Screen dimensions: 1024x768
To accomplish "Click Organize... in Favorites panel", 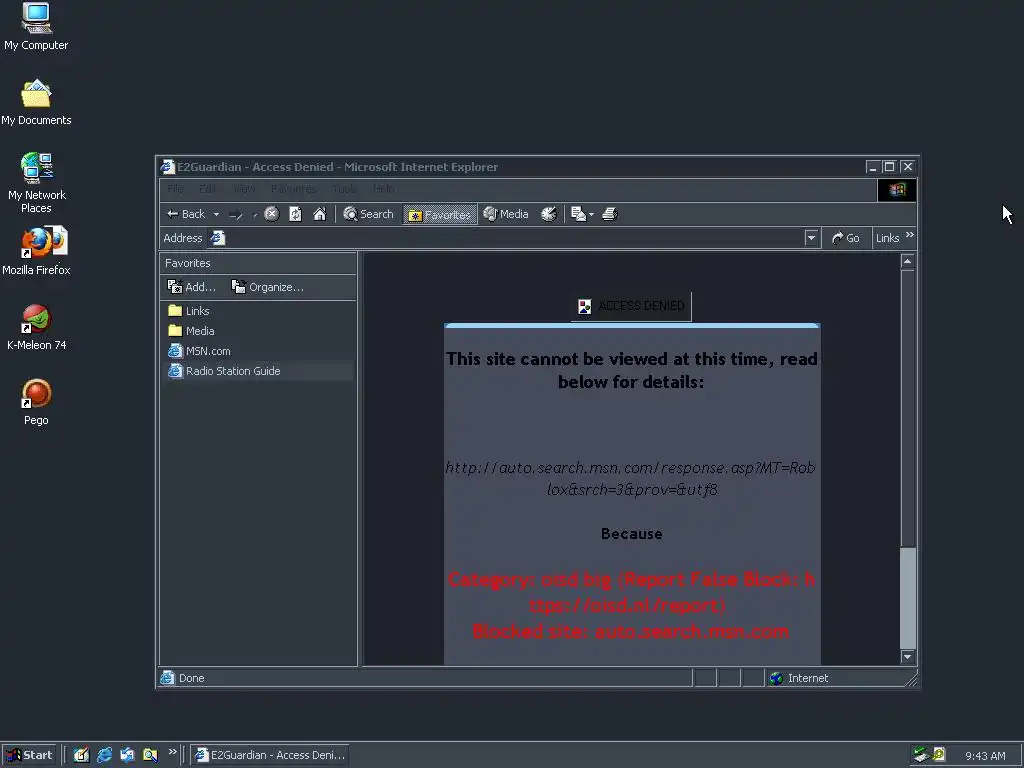I will (x=268, y=287).
